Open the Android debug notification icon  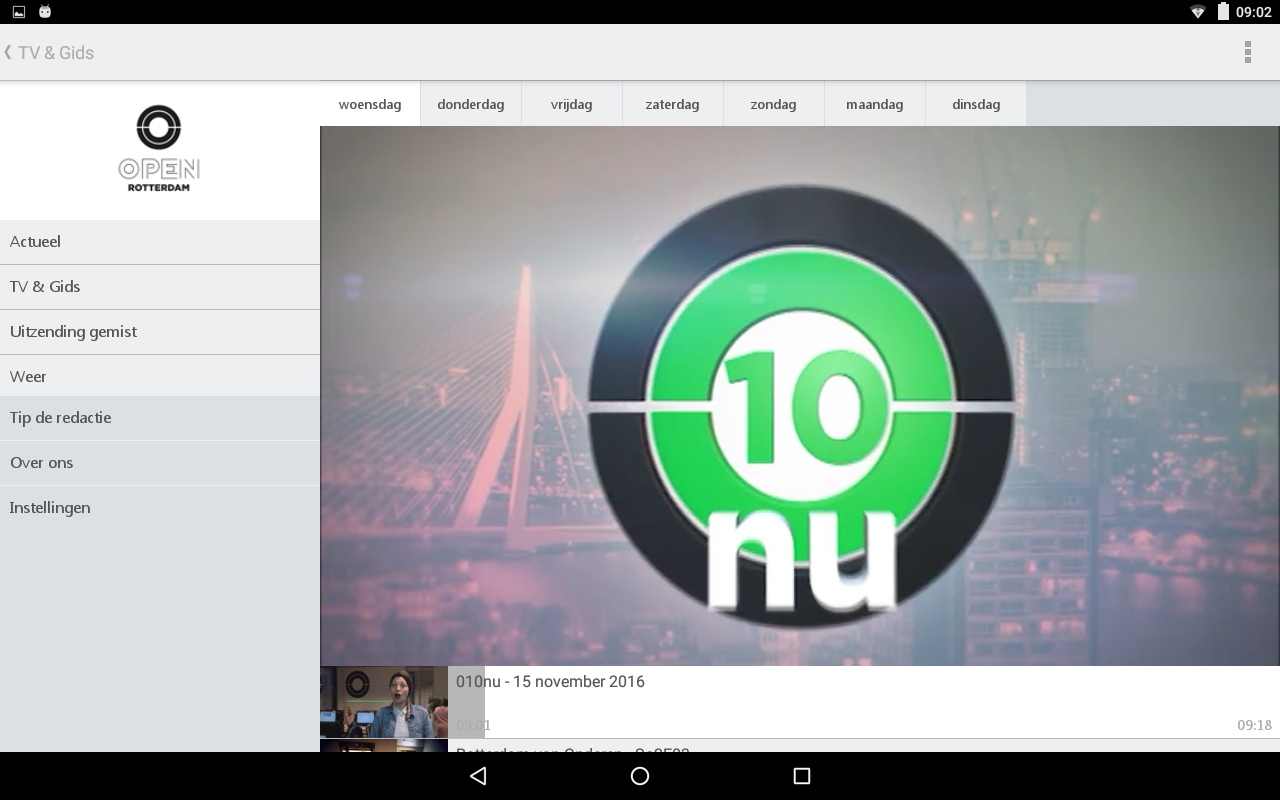45,12
